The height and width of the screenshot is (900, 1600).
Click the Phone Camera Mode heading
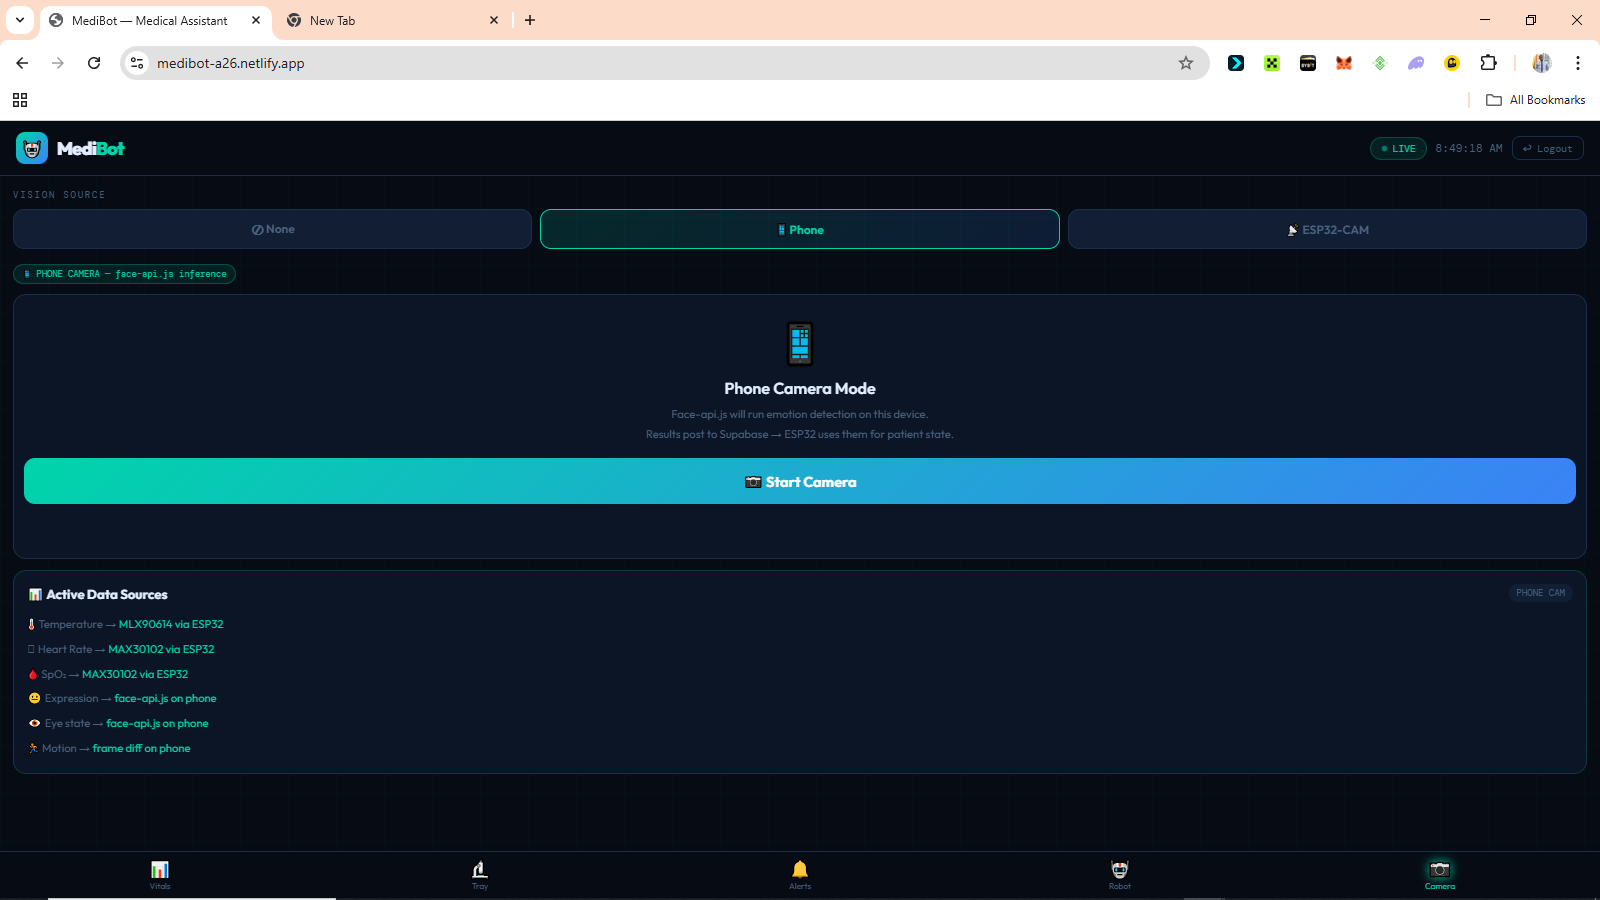pyautogui.click(x=800, y=388)
